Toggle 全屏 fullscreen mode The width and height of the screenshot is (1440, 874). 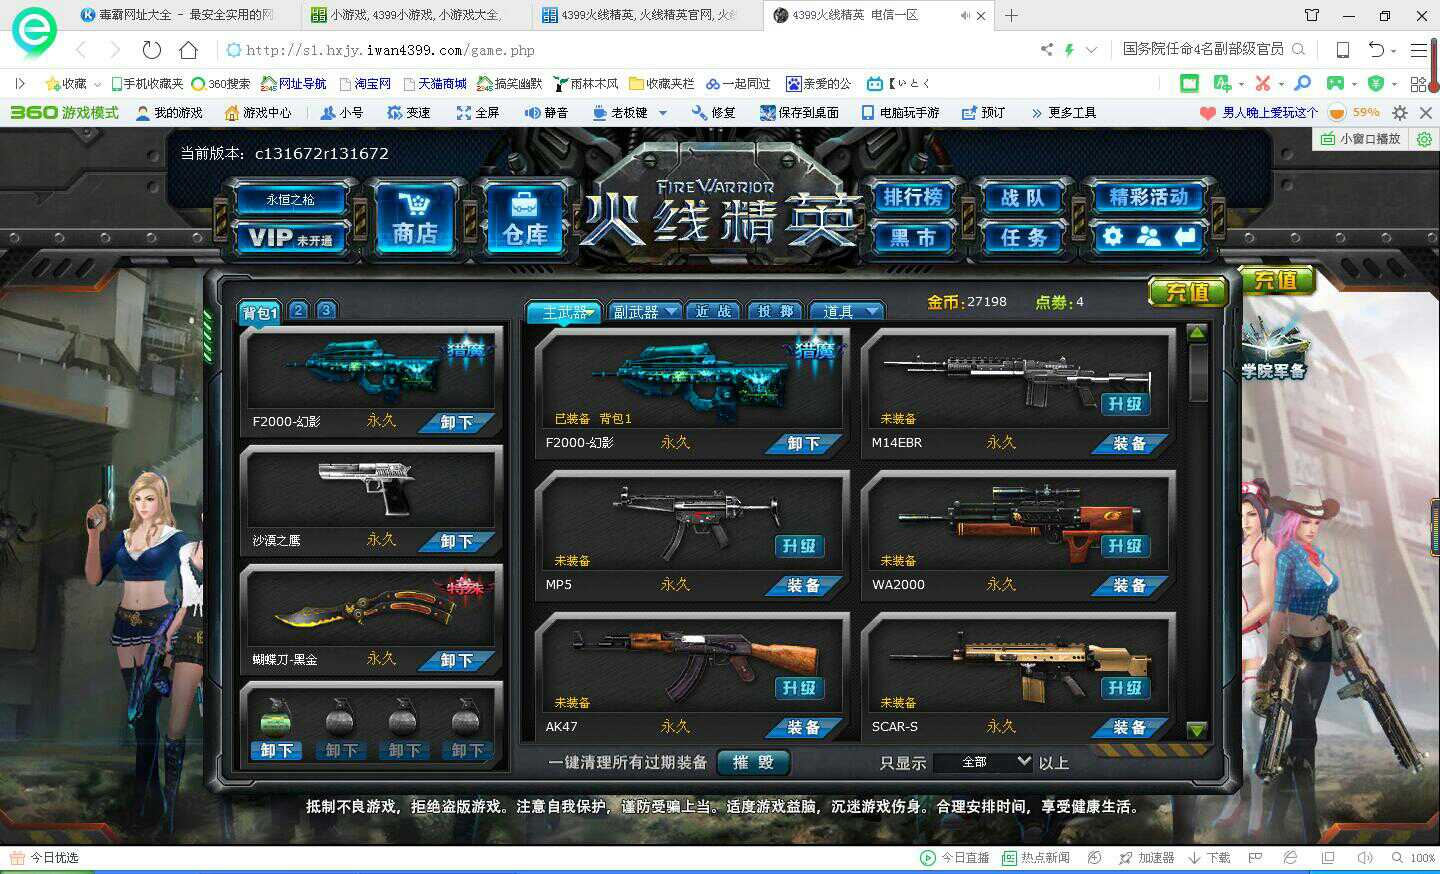pyautogui.click(x=478, y=113)
